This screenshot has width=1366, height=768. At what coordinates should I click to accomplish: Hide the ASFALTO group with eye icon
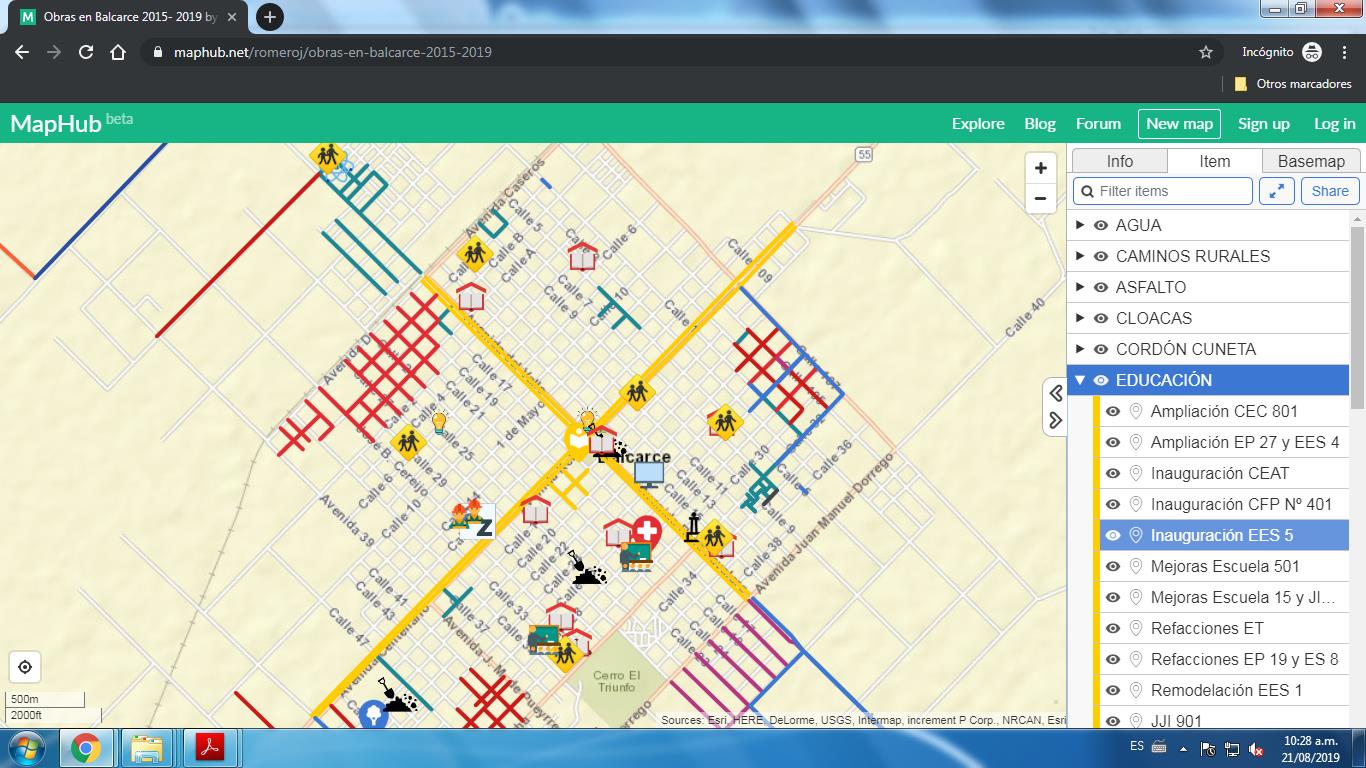coord(1101,287)
